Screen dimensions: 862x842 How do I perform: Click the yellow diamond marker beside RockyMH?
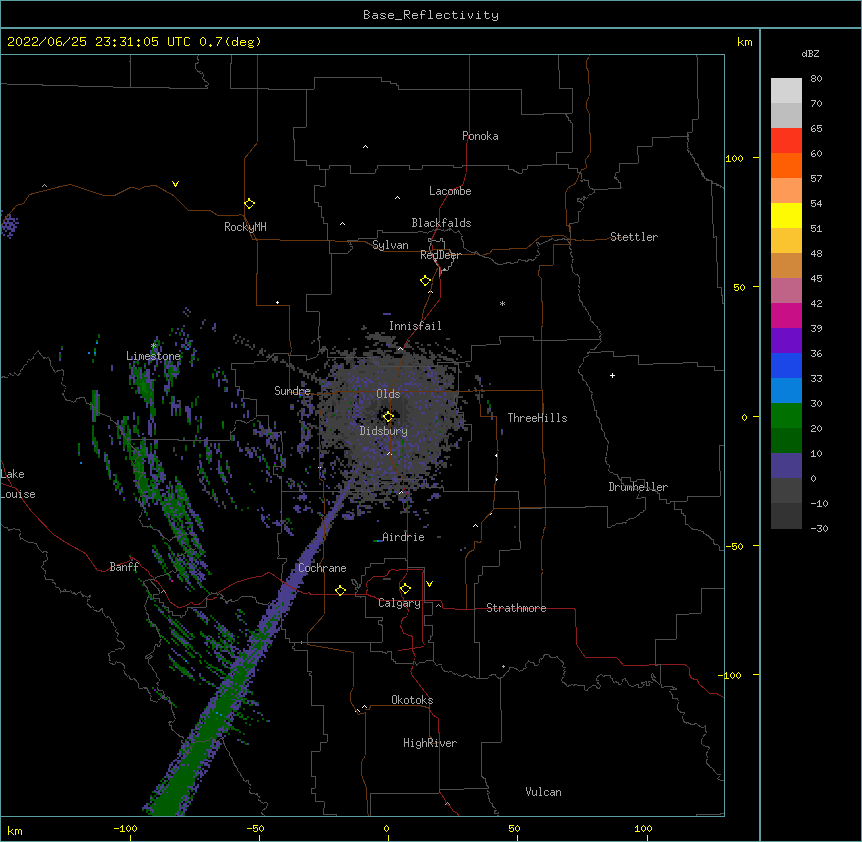pos(250,204)
